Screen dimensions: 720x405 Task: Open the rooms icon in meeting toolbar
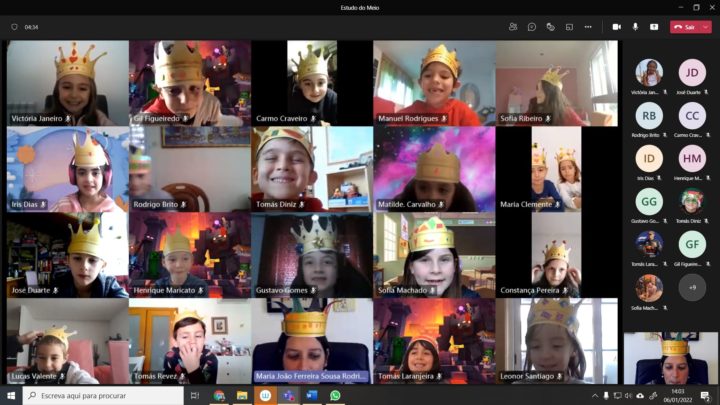click(570, 27)
